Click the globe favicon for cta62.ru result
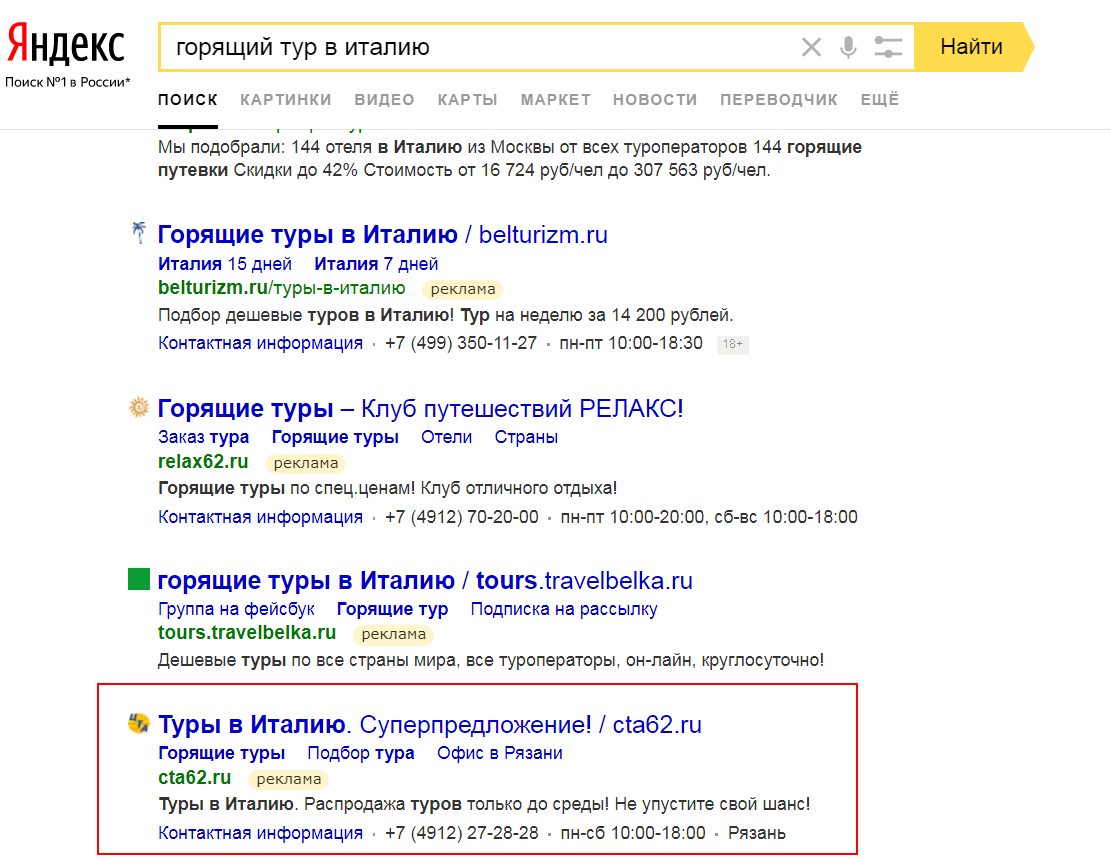 139,723
